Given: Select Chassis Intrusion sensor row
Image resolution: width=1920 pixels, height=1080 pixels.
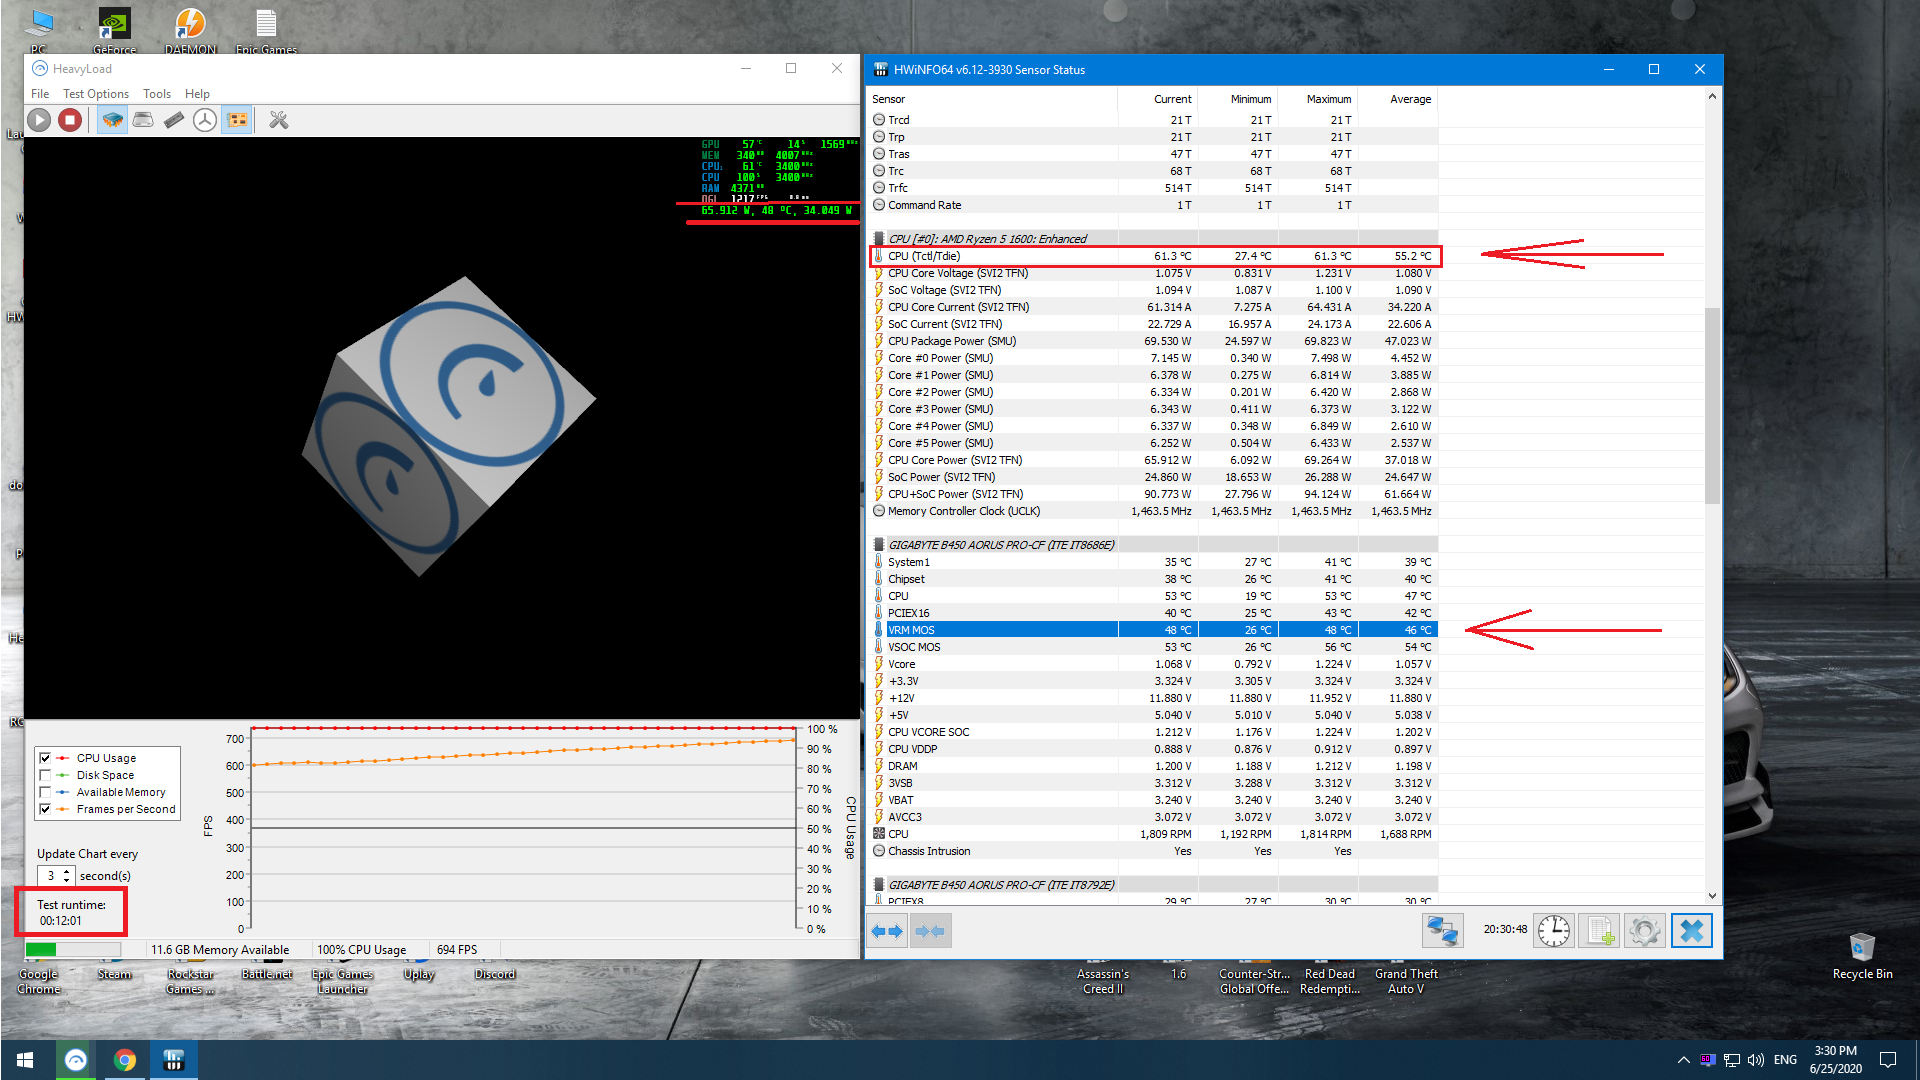Looking at the screenshot, I should click(x=1153, y=851).
